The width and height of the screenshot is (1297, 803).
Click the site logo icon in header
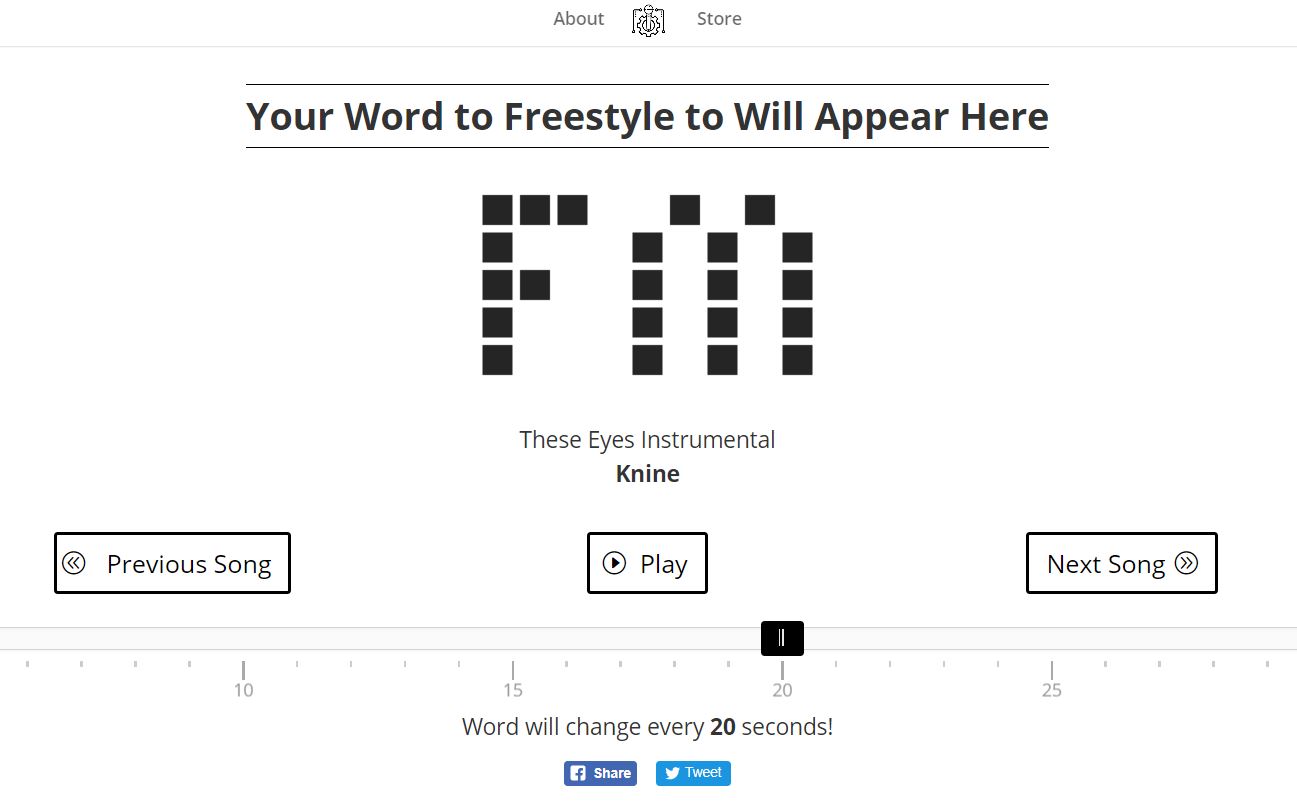pyautogui.click(x=648, y=20)
